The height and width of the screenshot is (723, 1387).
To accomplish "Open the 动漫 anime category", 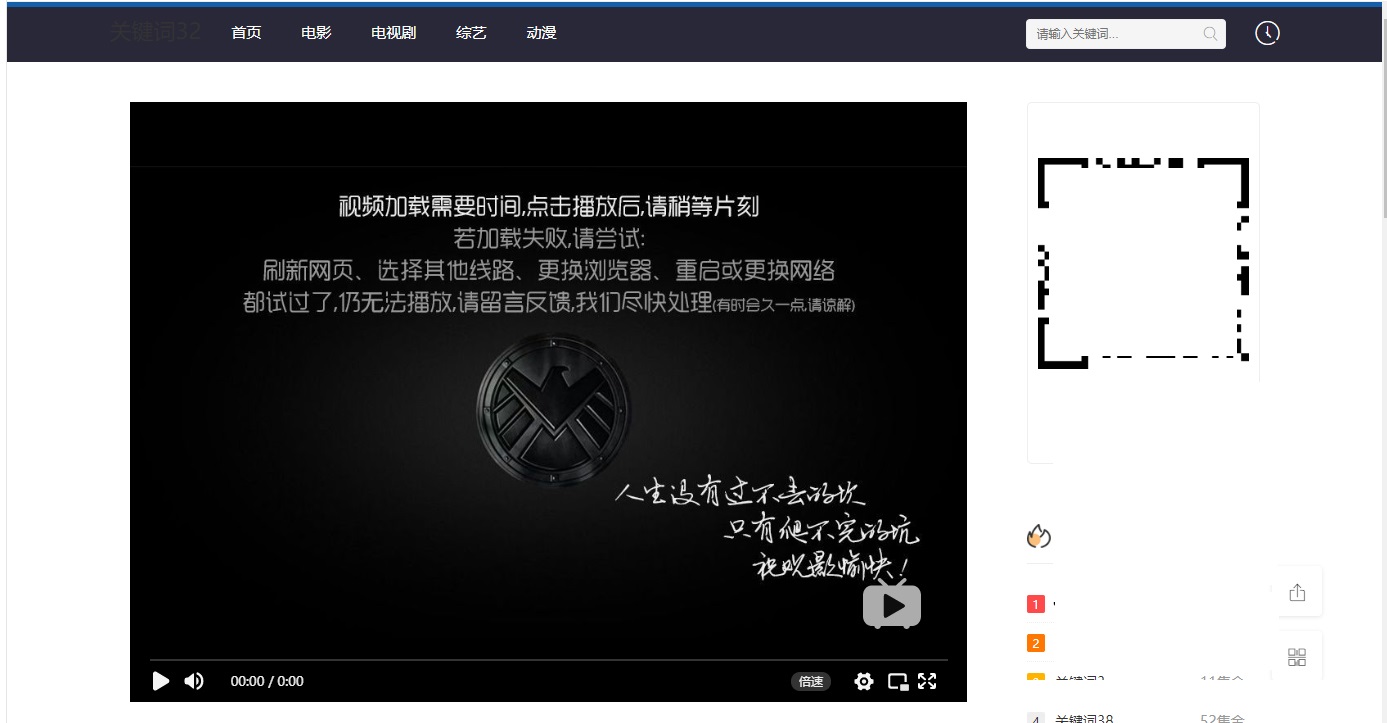I will click(x=541, y=33).
